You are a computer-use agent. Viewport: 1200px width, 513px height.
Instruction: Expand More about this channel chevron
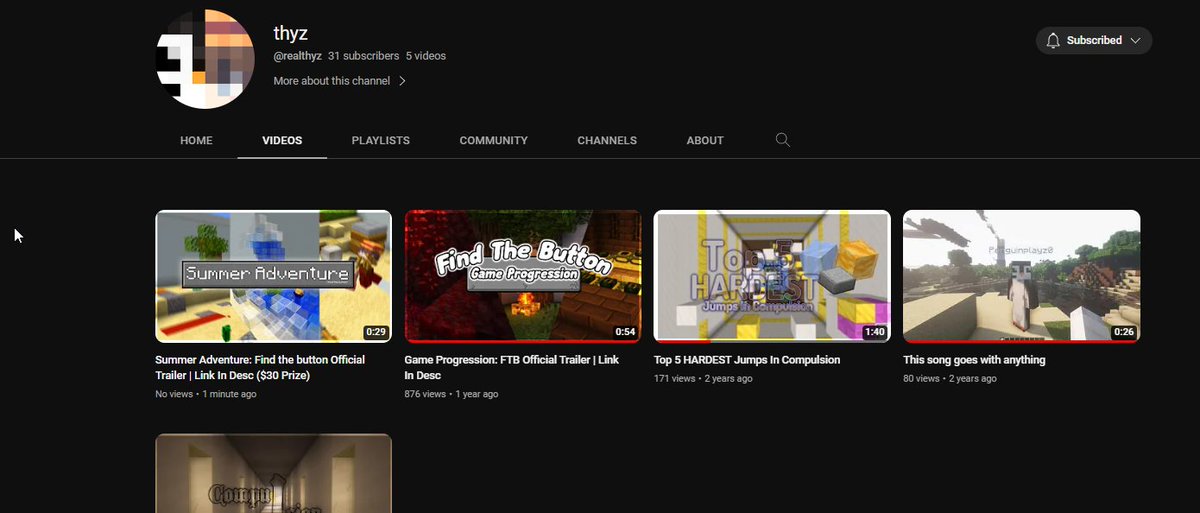coord(402,81)
